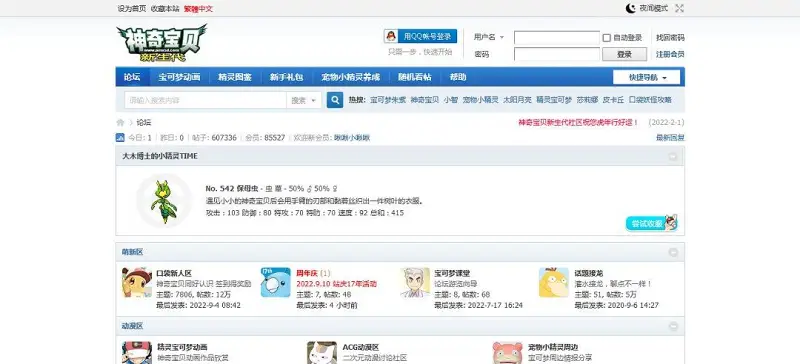Image resolution: width=800 pixels, height=364 pixels.
Task: Enable the 自动登录 checkbox
Action: (607, 38)
